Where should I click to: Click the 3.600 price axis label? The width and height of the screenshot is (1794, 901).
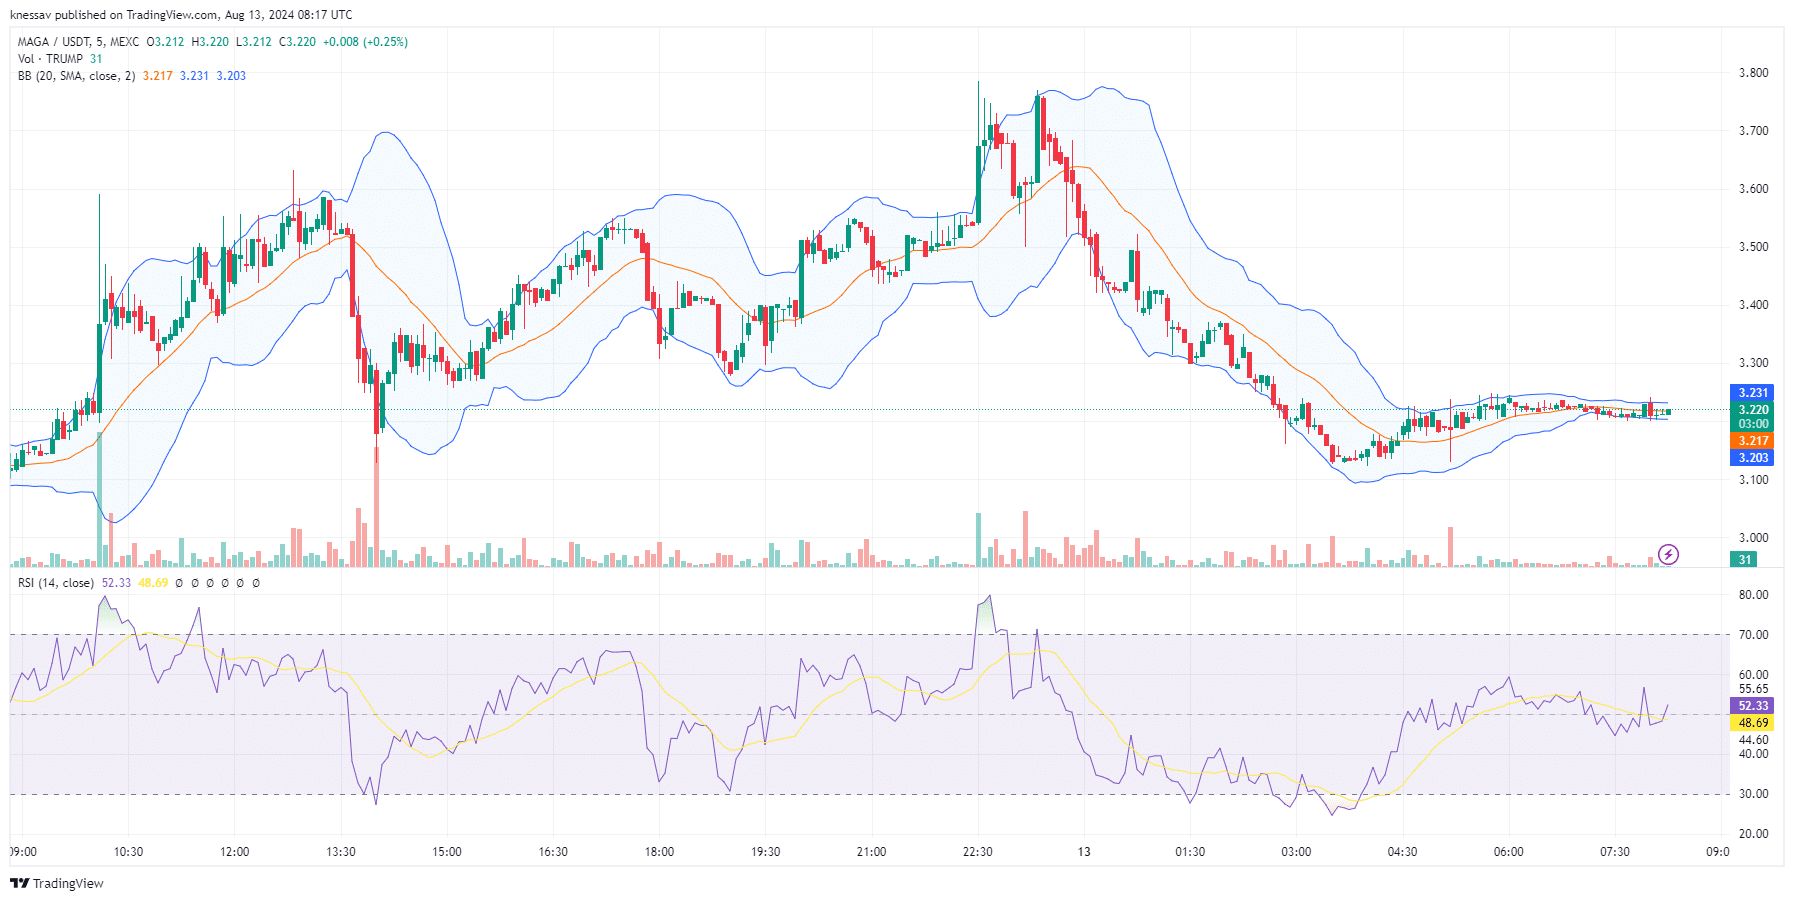1753,189
